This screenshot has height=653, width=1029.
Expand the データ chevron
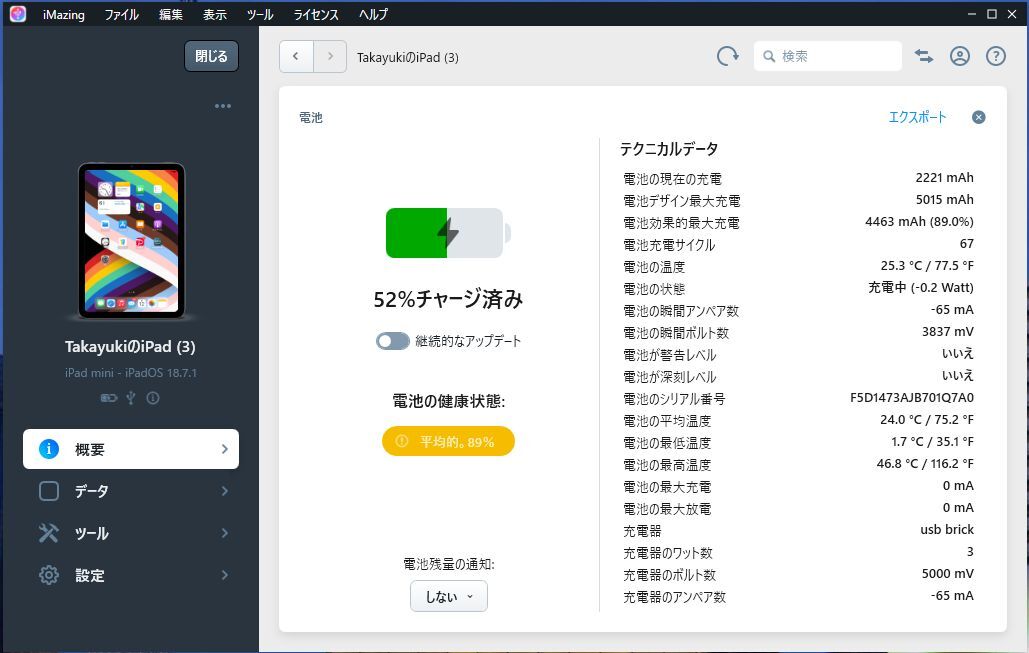(x=224, y=491)
